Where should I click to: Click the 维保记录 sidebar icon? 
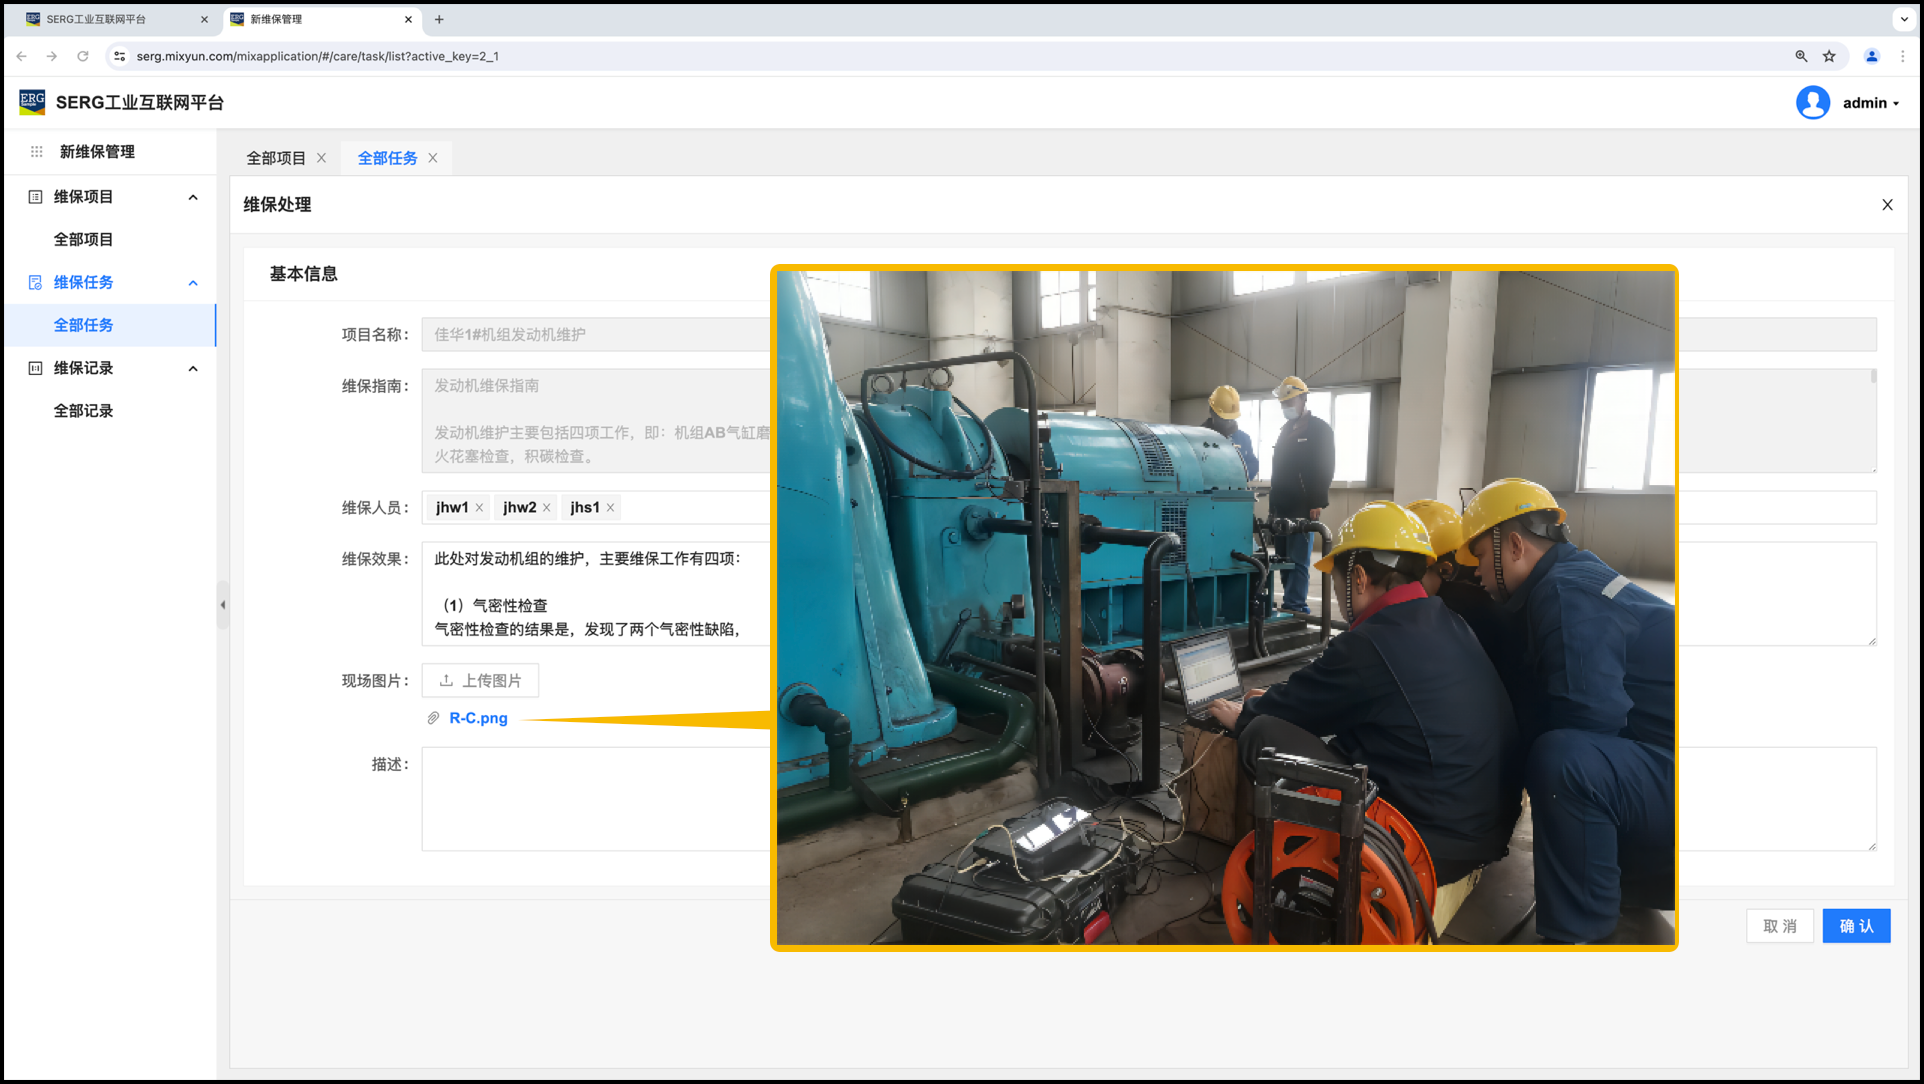pyautogui.click(x=35, y=368)
